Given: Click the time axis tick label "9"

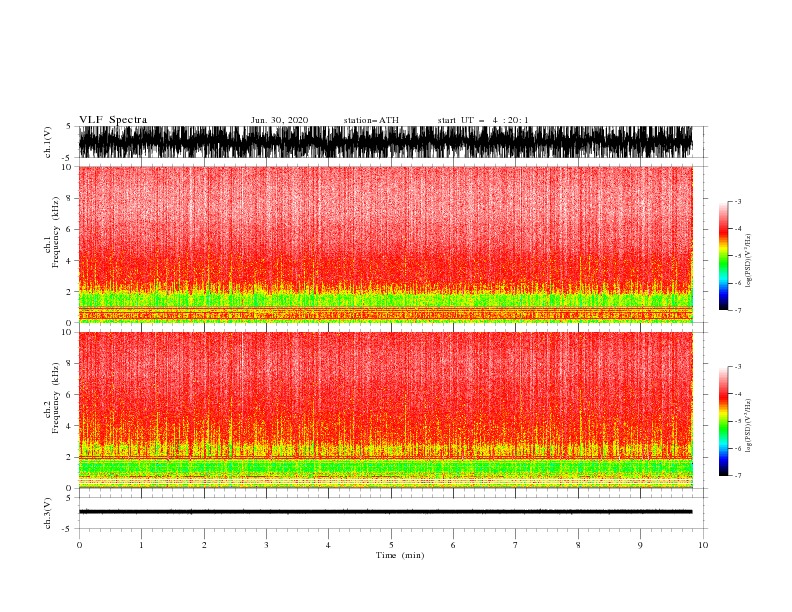Looking at the screenshot, I should (640, 545).
